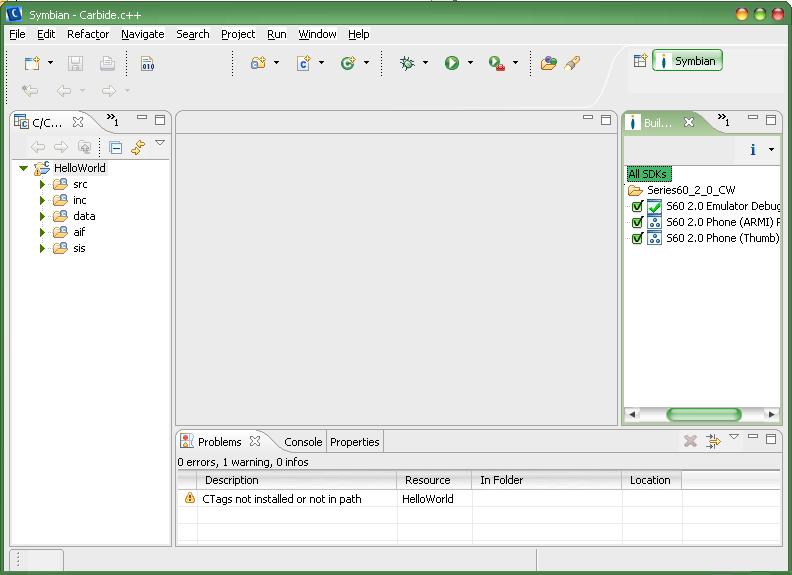This screenshot has width=792, height=575.
Task: Click the Last Edit Location icon
Action: pyautogui.click(x=30, y=90)
